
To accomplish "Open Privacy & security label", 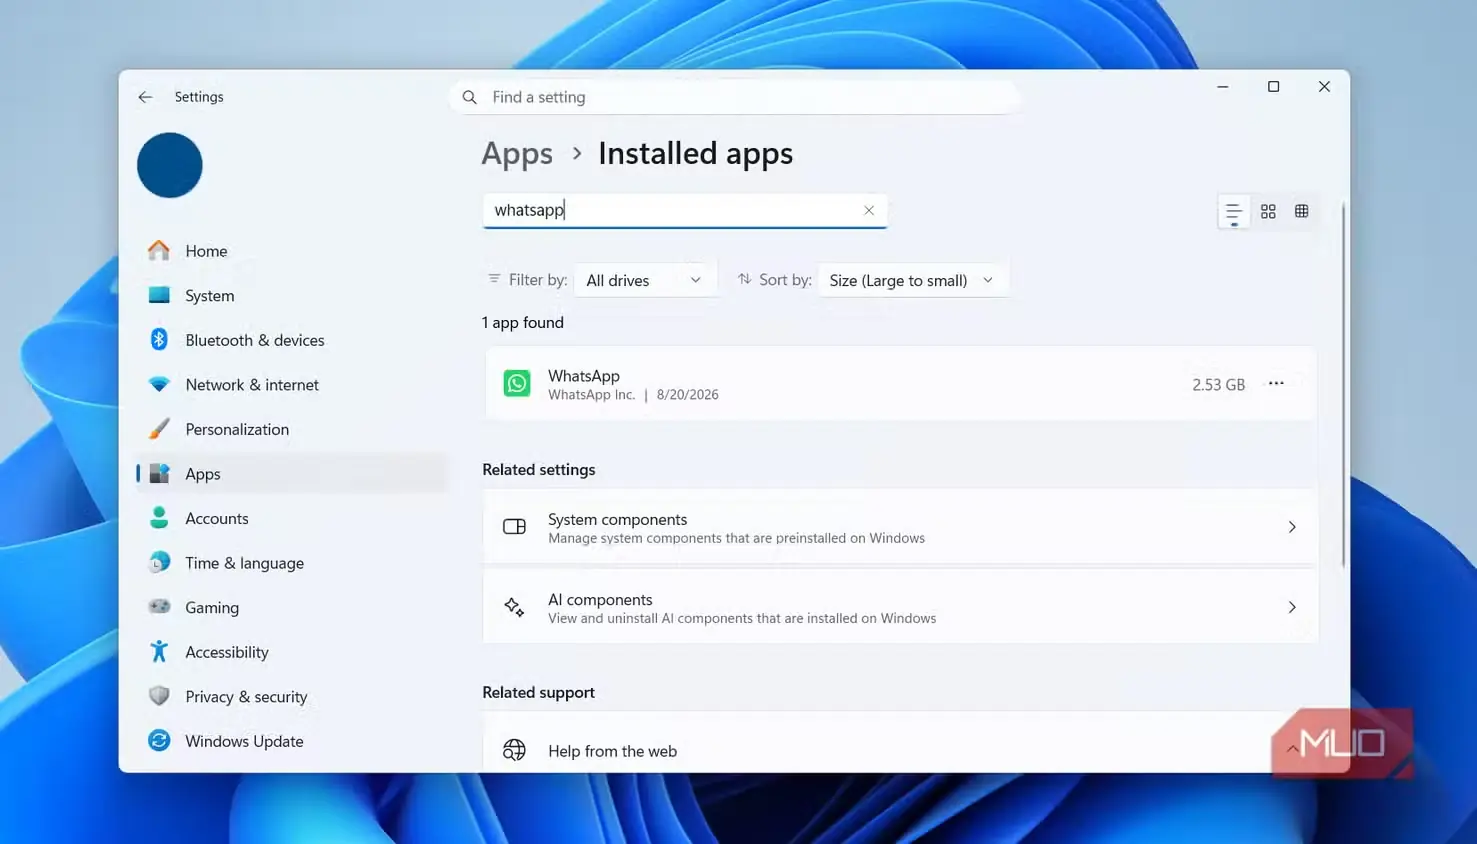I will point(246,697).
